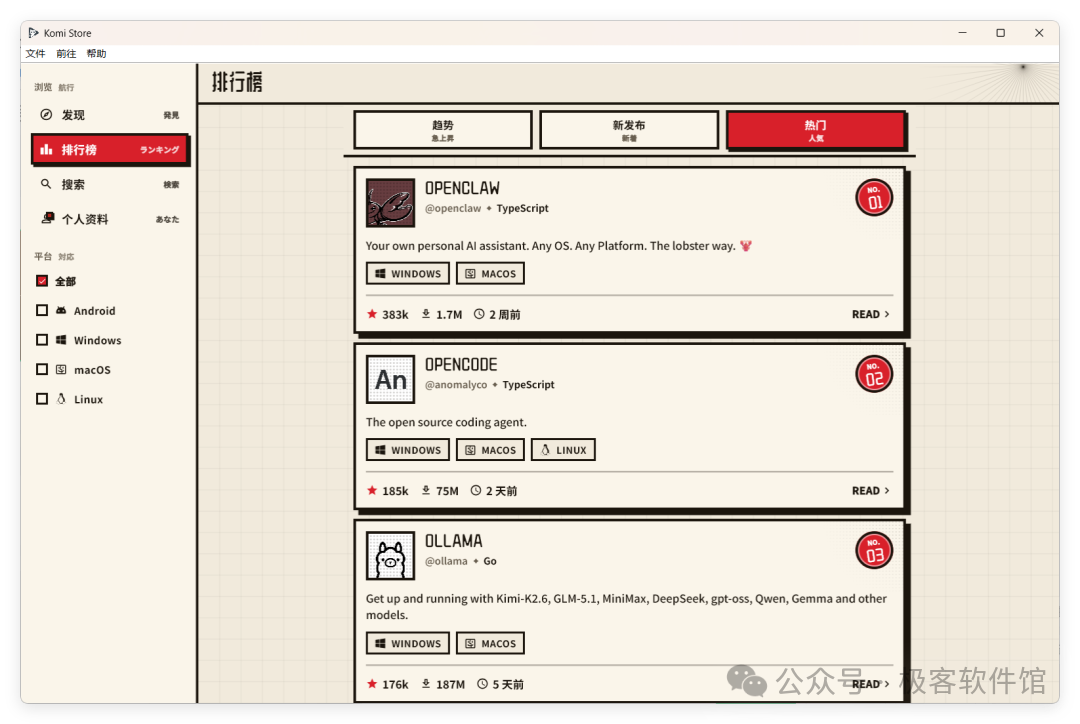Select the 热门 tab

coord(816,130)
